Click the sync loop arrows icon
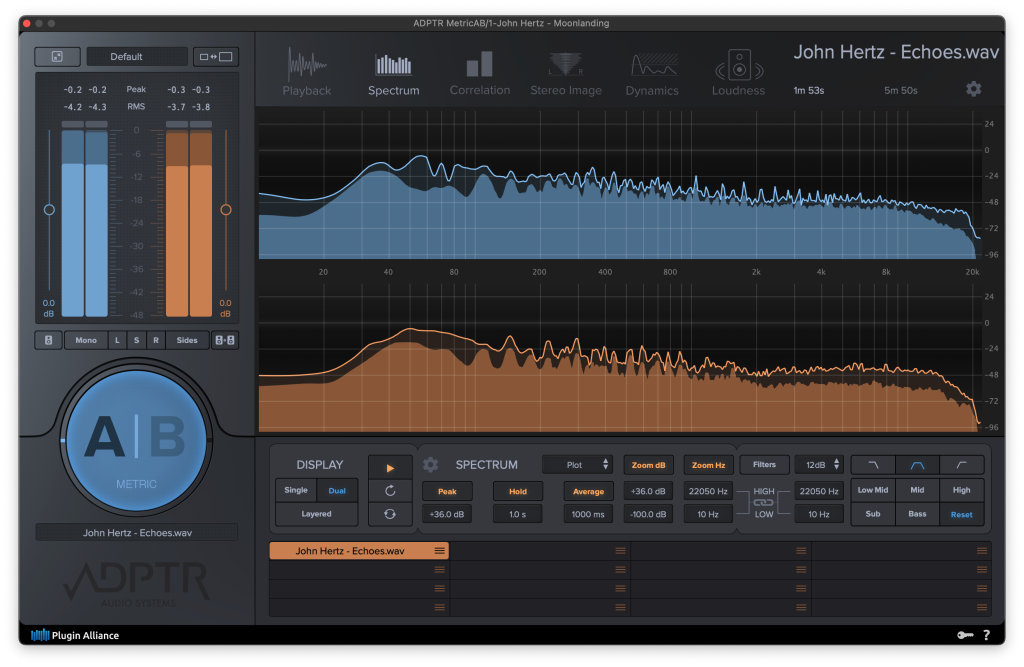The width and height of the screenshot is (1024, 667). pyautogui.click(x=390, y=514)
